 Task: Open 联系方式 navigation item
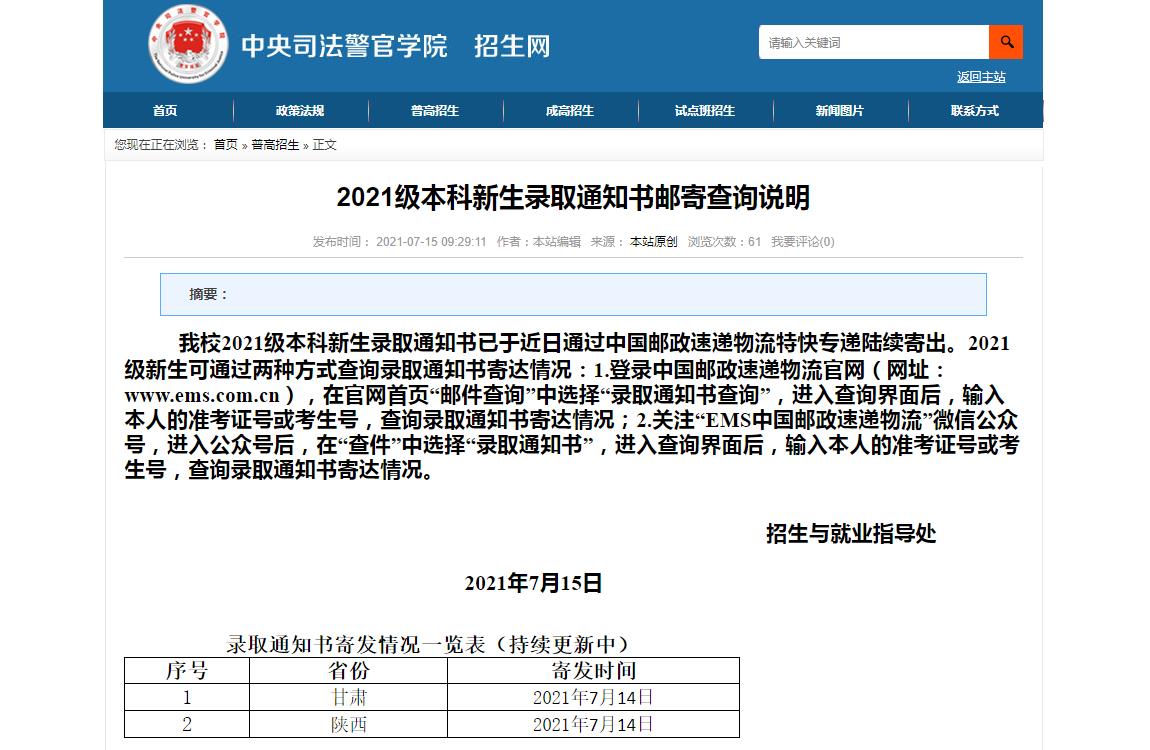975,111
